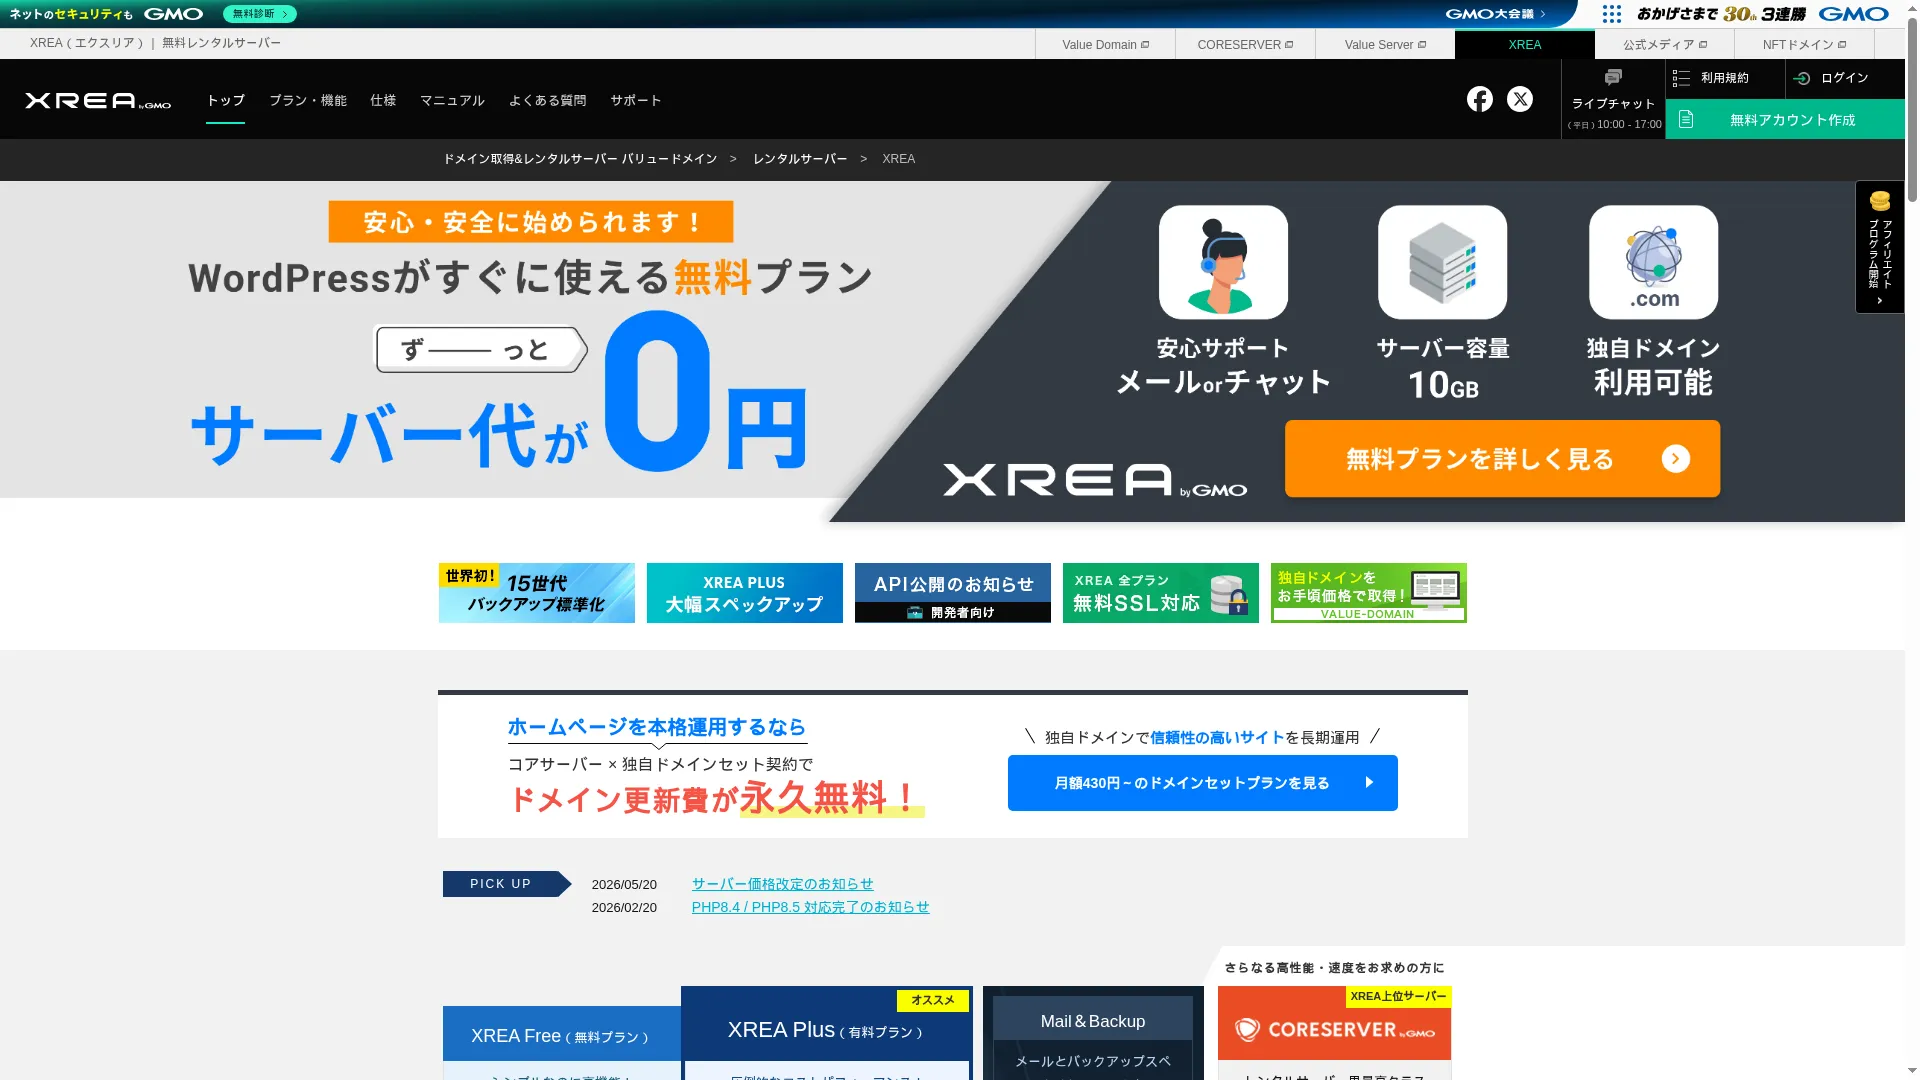Click the 利用規約 list icon
This screenshot has width=1920, height=1080.
pos(1681,78)
